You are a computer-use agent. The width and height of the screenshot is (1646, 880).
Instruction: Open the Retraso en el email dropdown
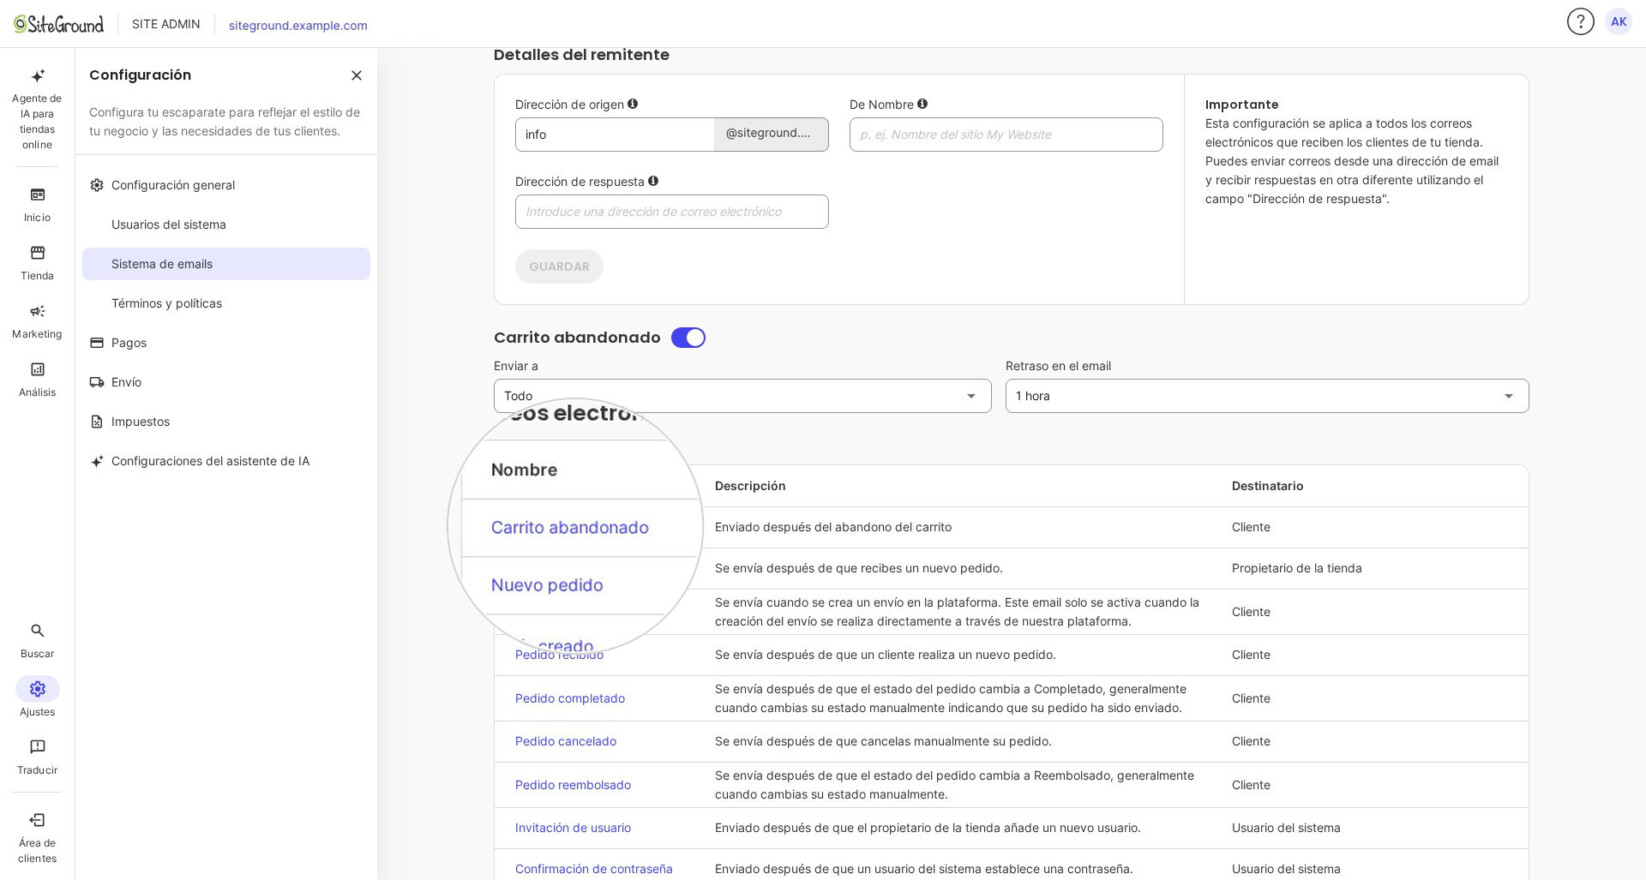tap(1267, 396)
